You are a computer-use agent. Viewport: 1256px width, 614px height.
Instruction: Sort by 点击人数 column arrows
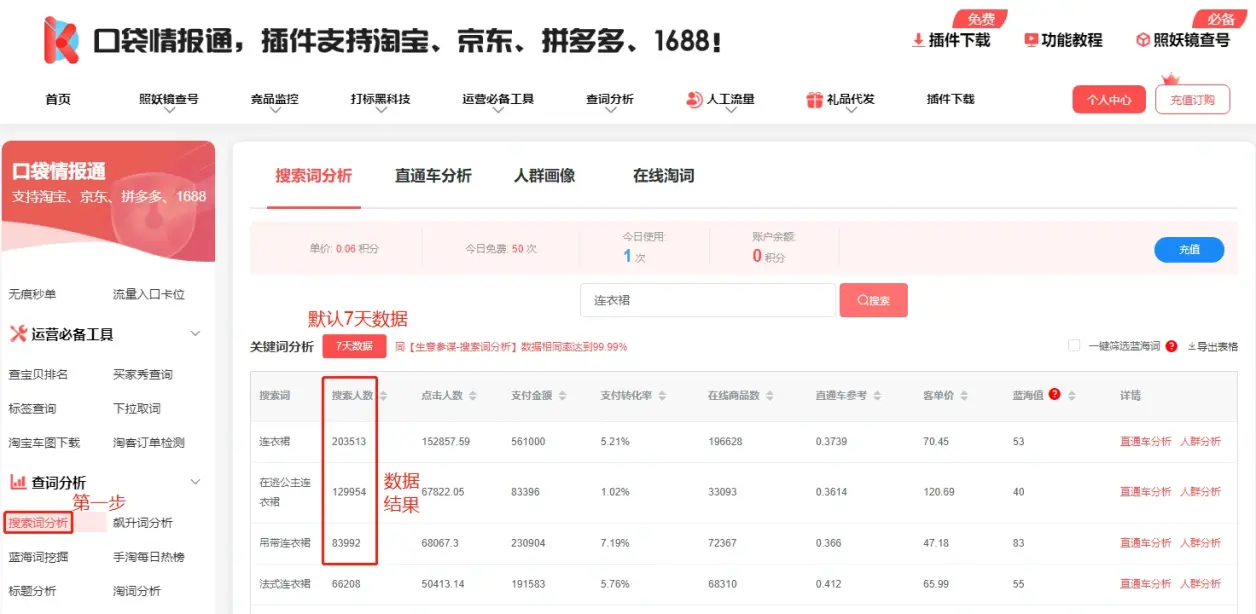[472, 396]
